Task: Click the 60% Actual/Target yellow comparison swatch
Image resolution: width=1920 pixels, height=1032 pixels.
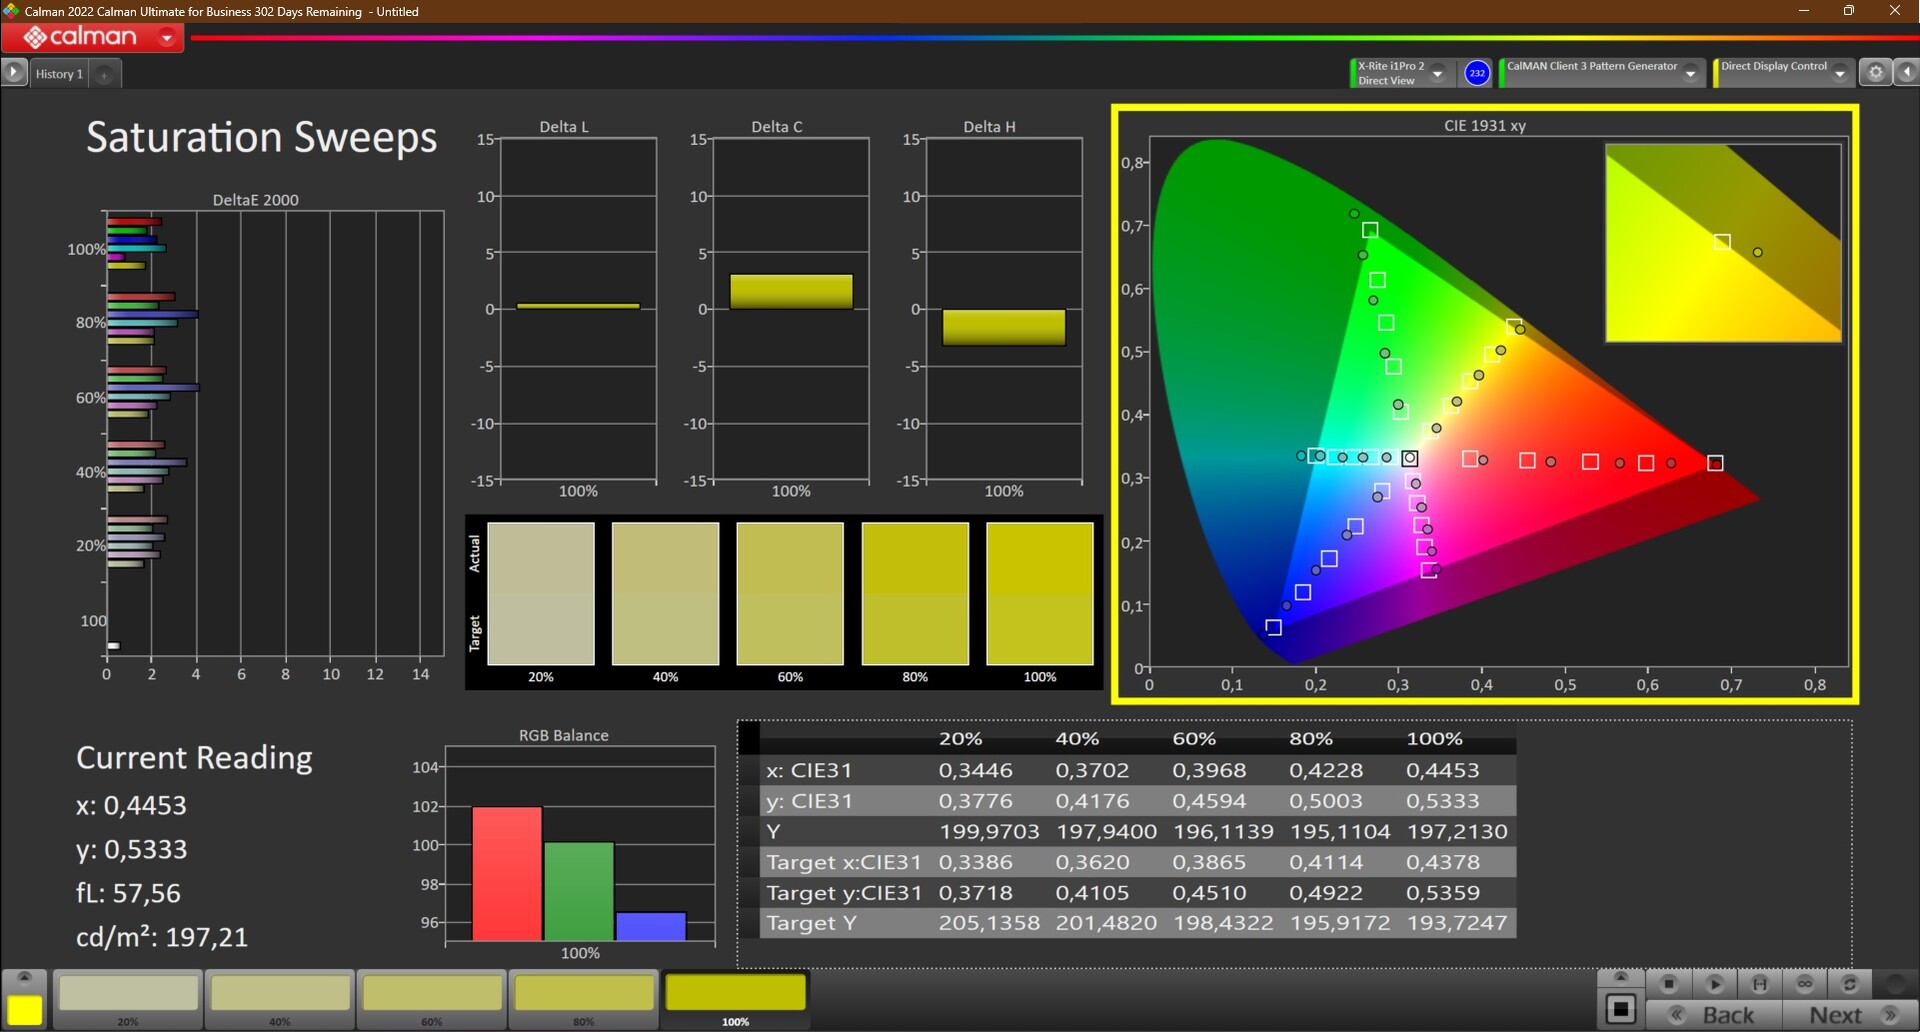Action: [x=790, y=593]
